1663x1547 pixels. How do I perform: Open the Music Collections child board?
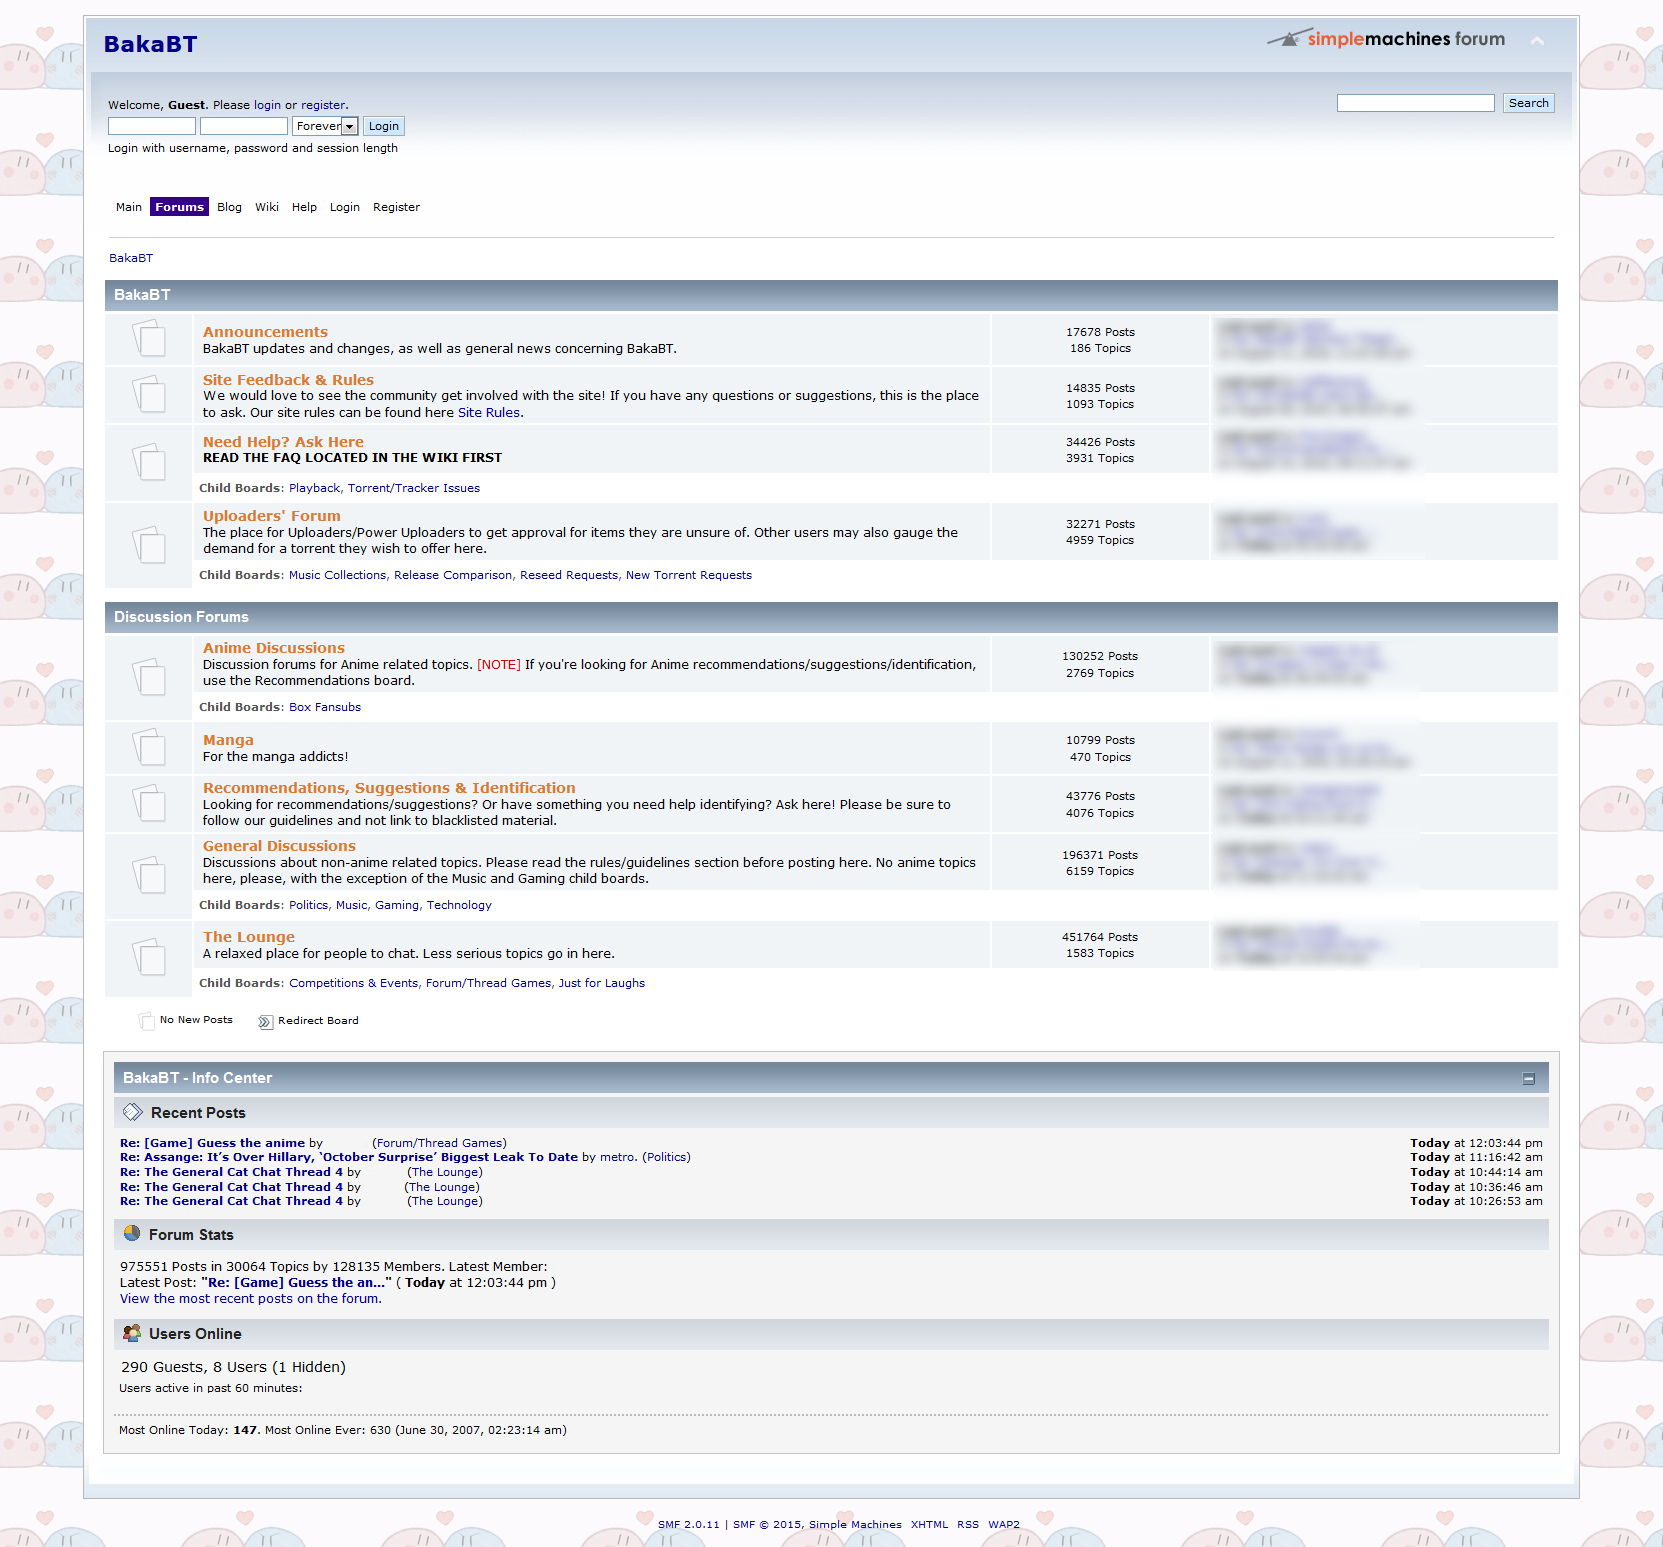click(337, 575)
